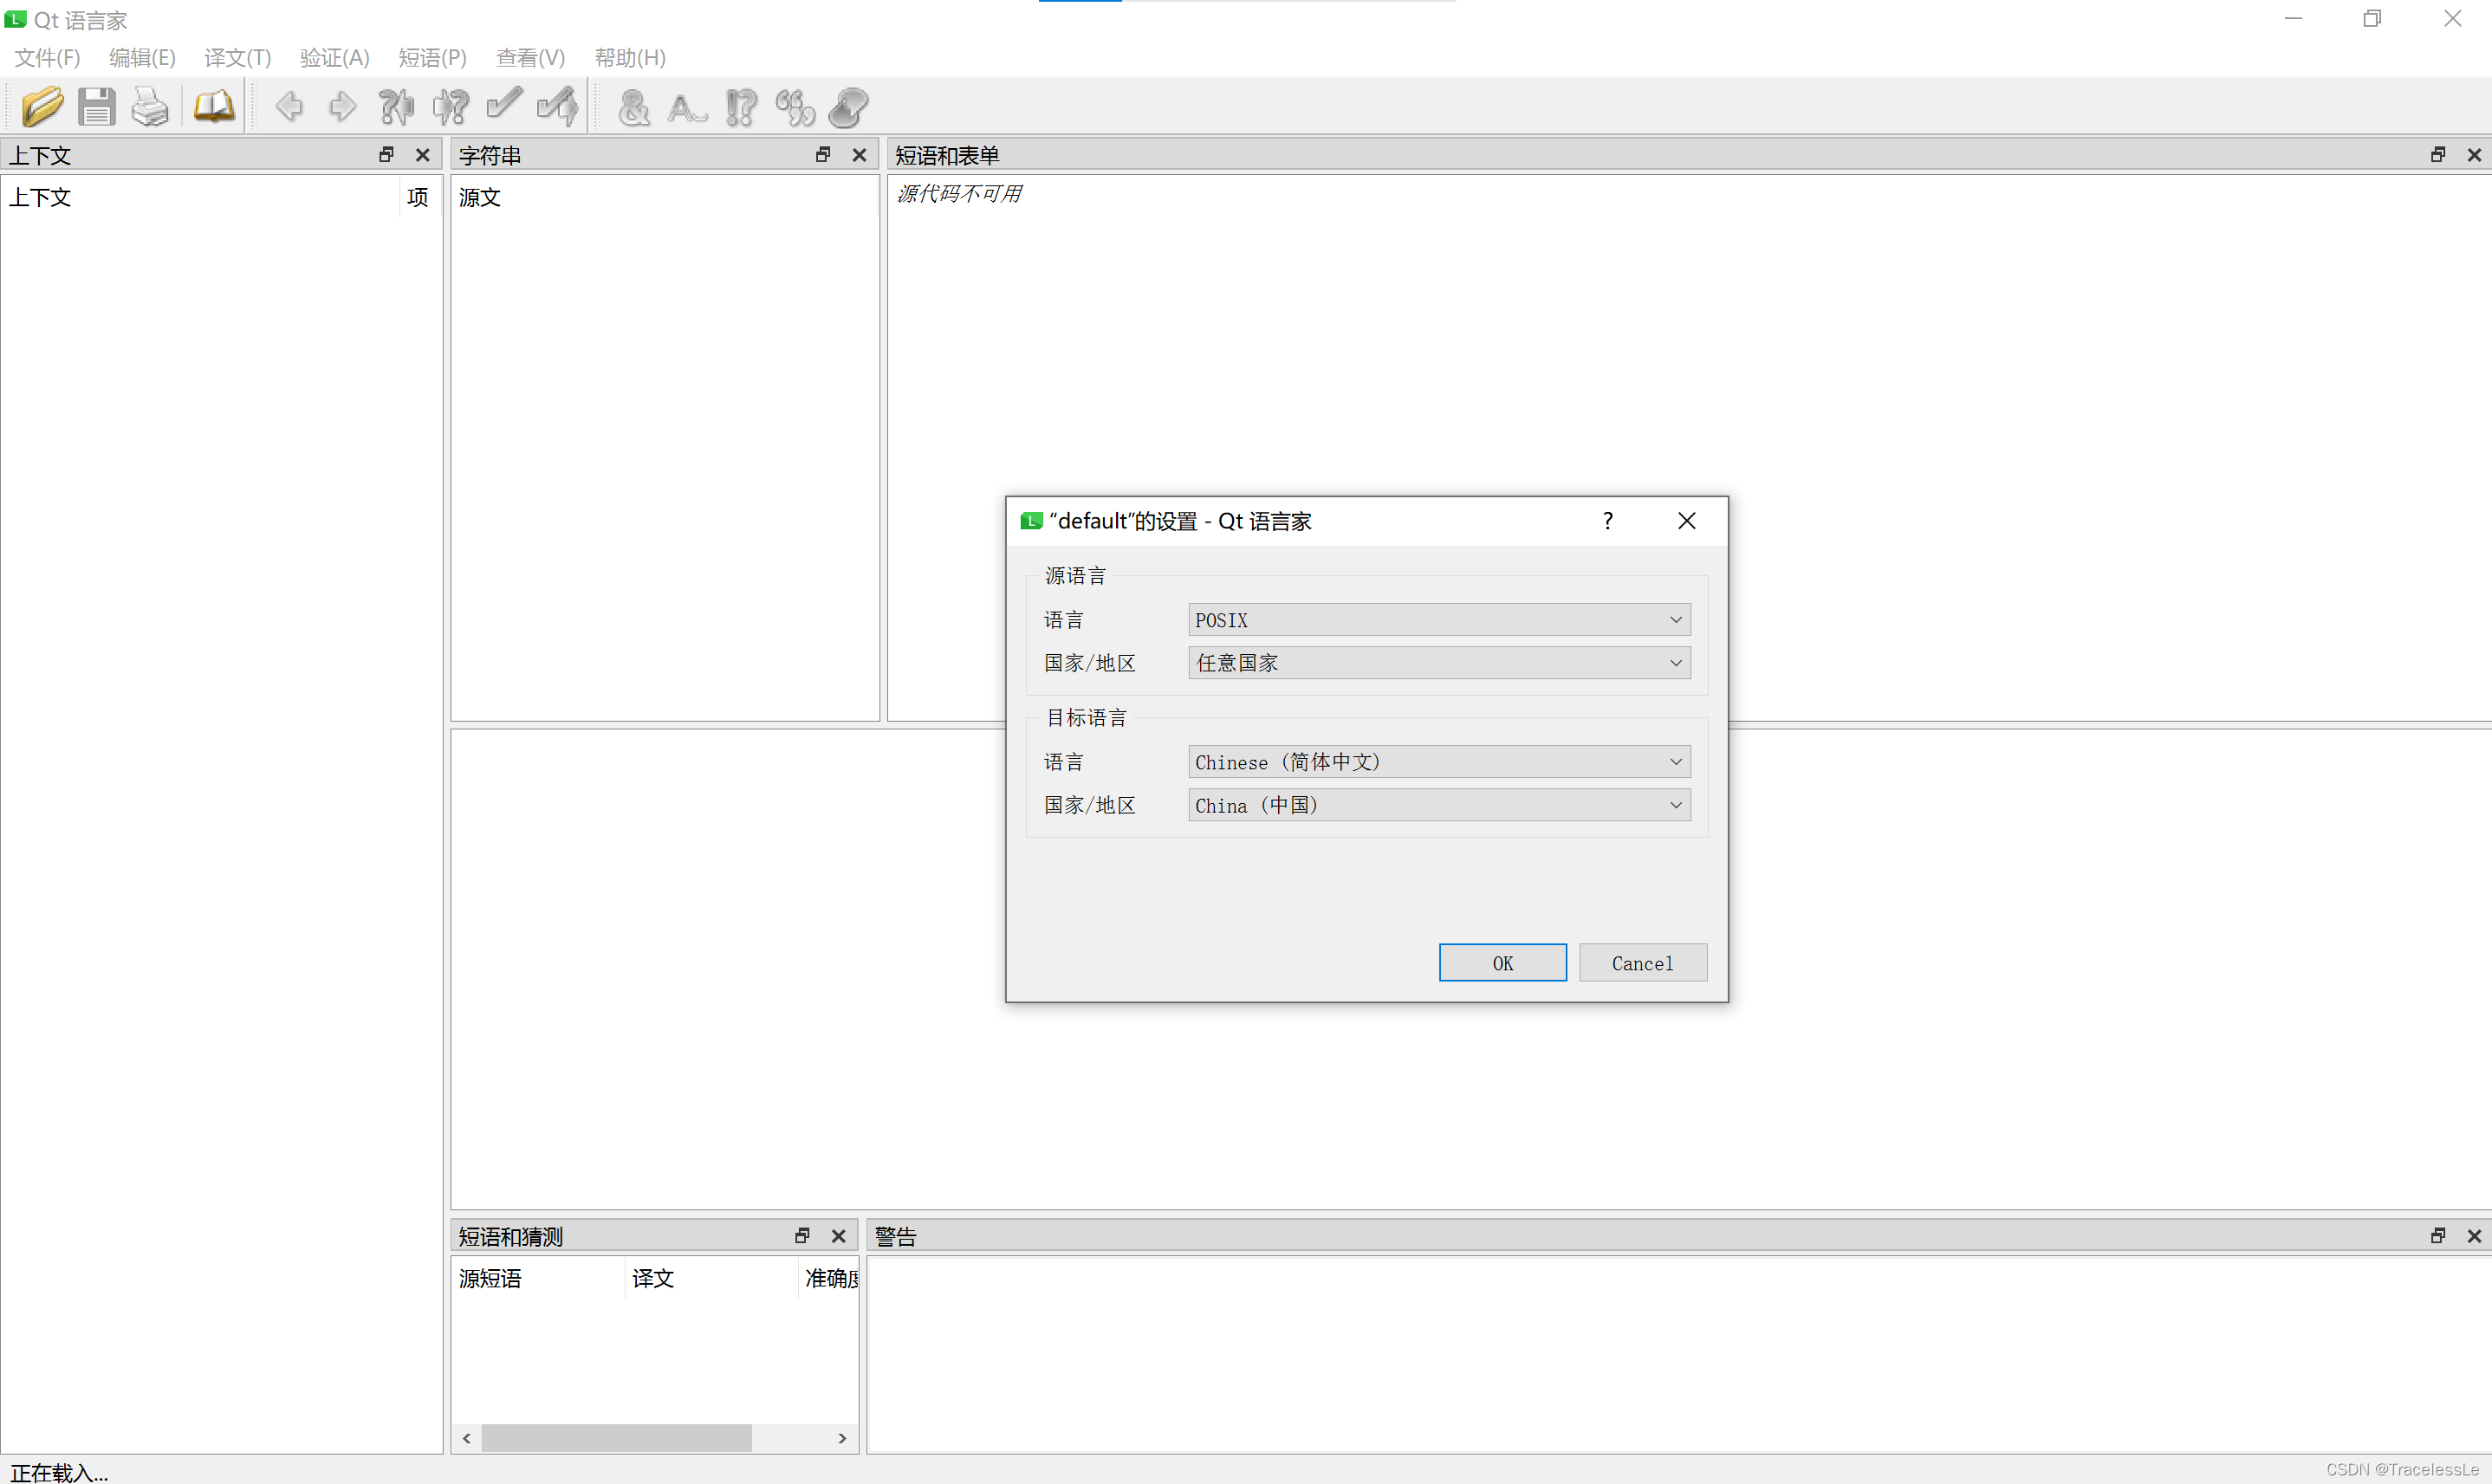
Task: Click the Save floppy disk icon
Action: (x=96, y=107)
